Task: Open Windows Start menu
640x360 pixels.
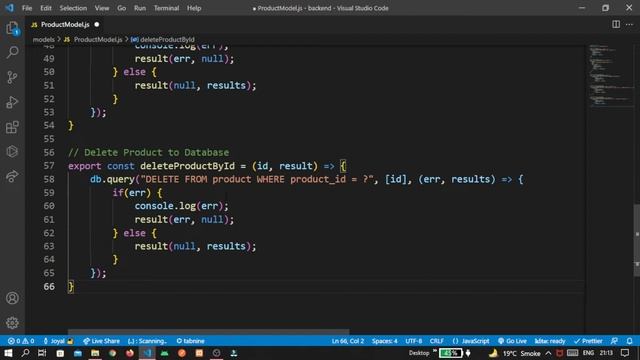Action: [8, 353]
